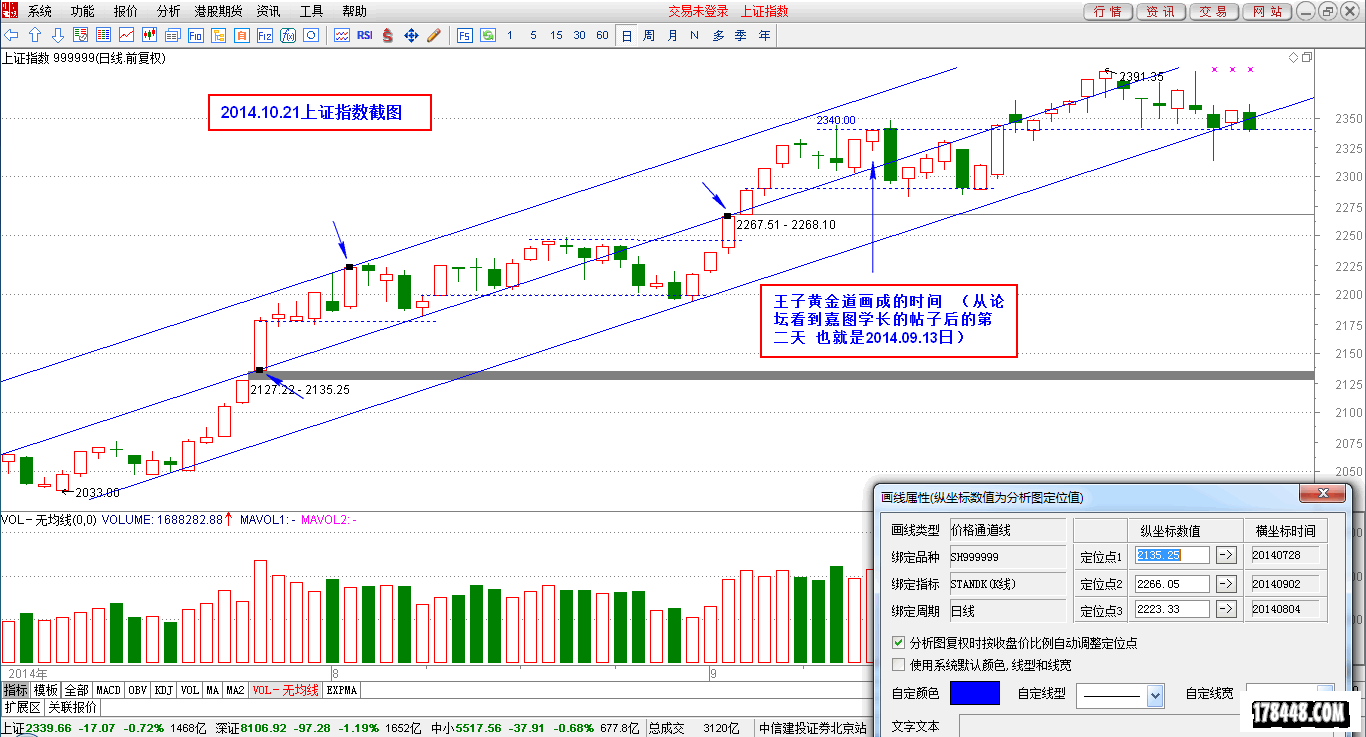1366x737 pixels.
Task: Click the 定位点2 value field 2266.05
Action: [x=1172, y=583]
